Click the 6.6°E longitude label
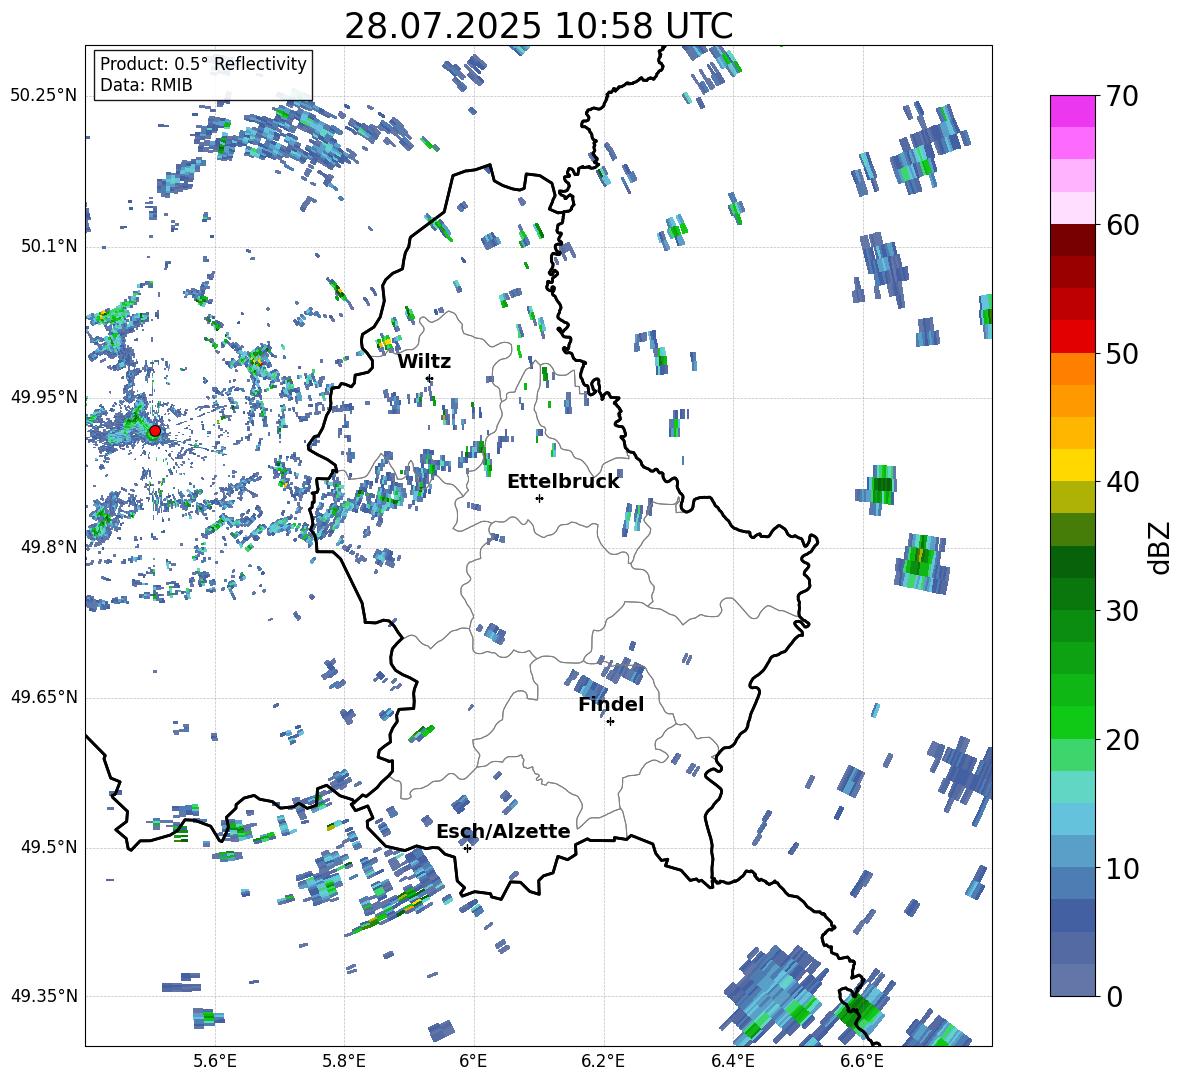 pyautogui.click(x=862, y=1061)
